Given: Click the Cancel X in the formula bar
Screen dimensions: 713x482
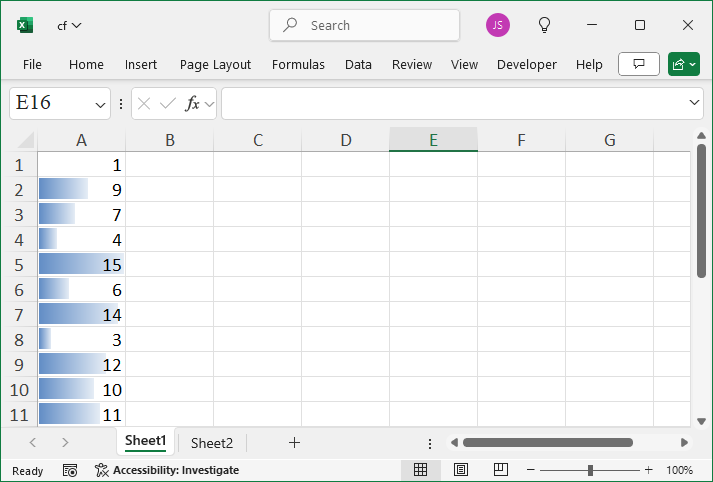Looking at the screenshot, I should pos(144,104).
